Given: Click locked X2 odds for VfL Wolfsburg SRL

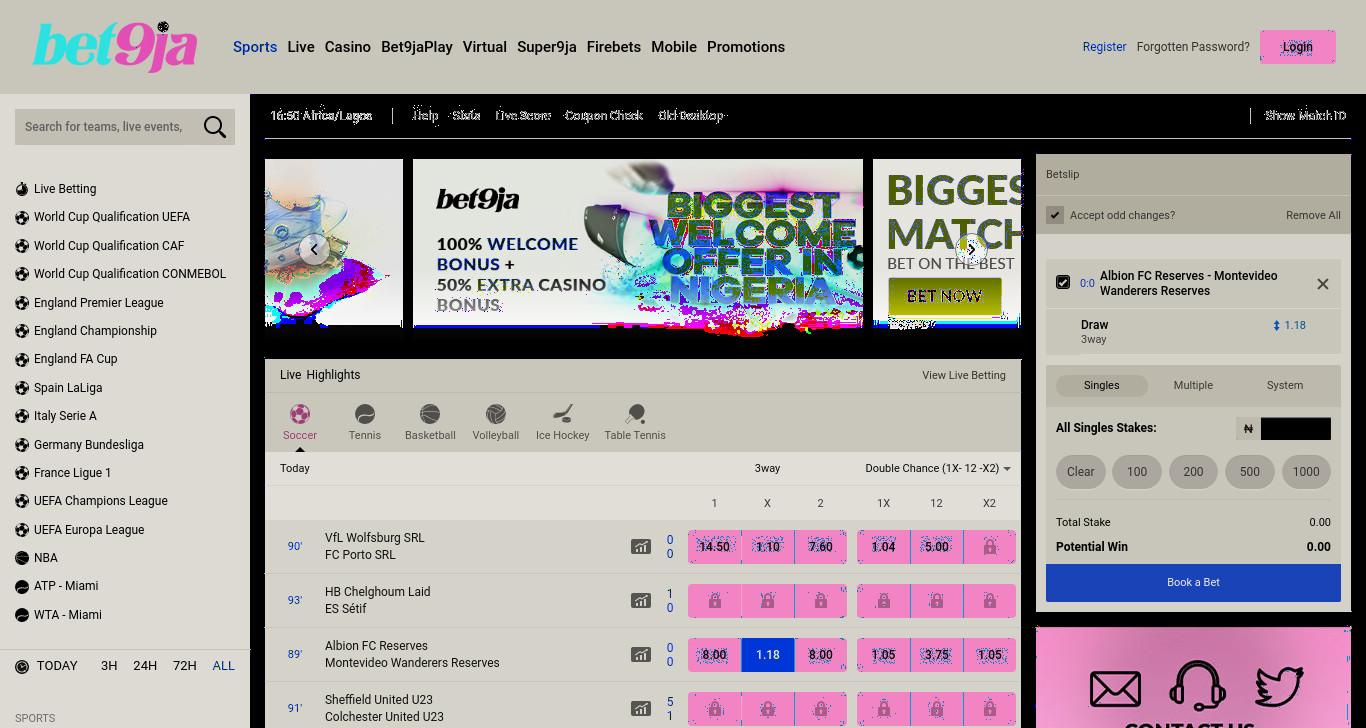Looking at the screenshot, I should (x=989, y=547).
